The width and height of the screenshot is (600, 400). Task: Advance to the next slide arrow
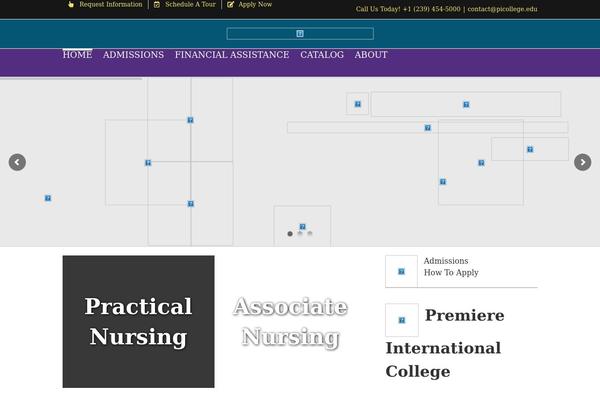[582, 162]
